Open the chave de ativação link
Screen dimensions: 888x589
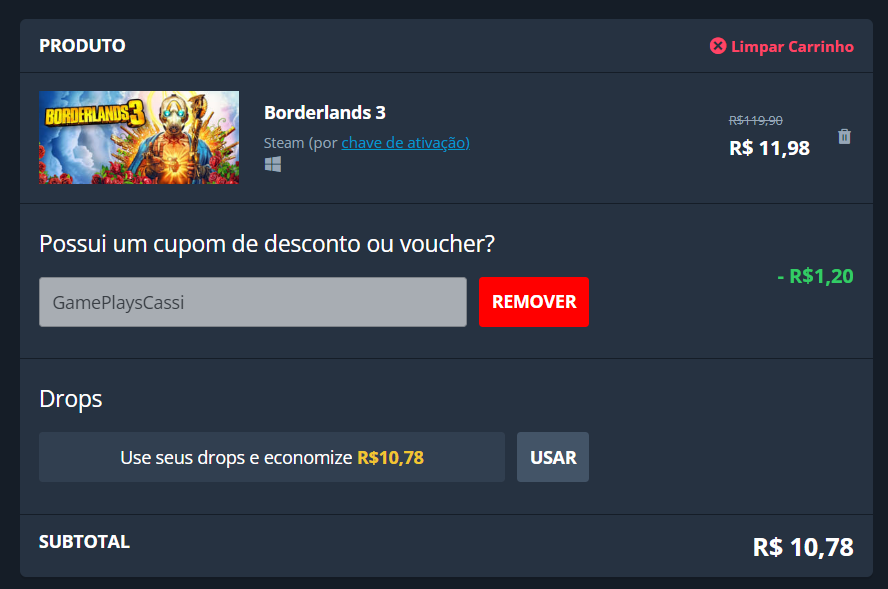(405, 143)
